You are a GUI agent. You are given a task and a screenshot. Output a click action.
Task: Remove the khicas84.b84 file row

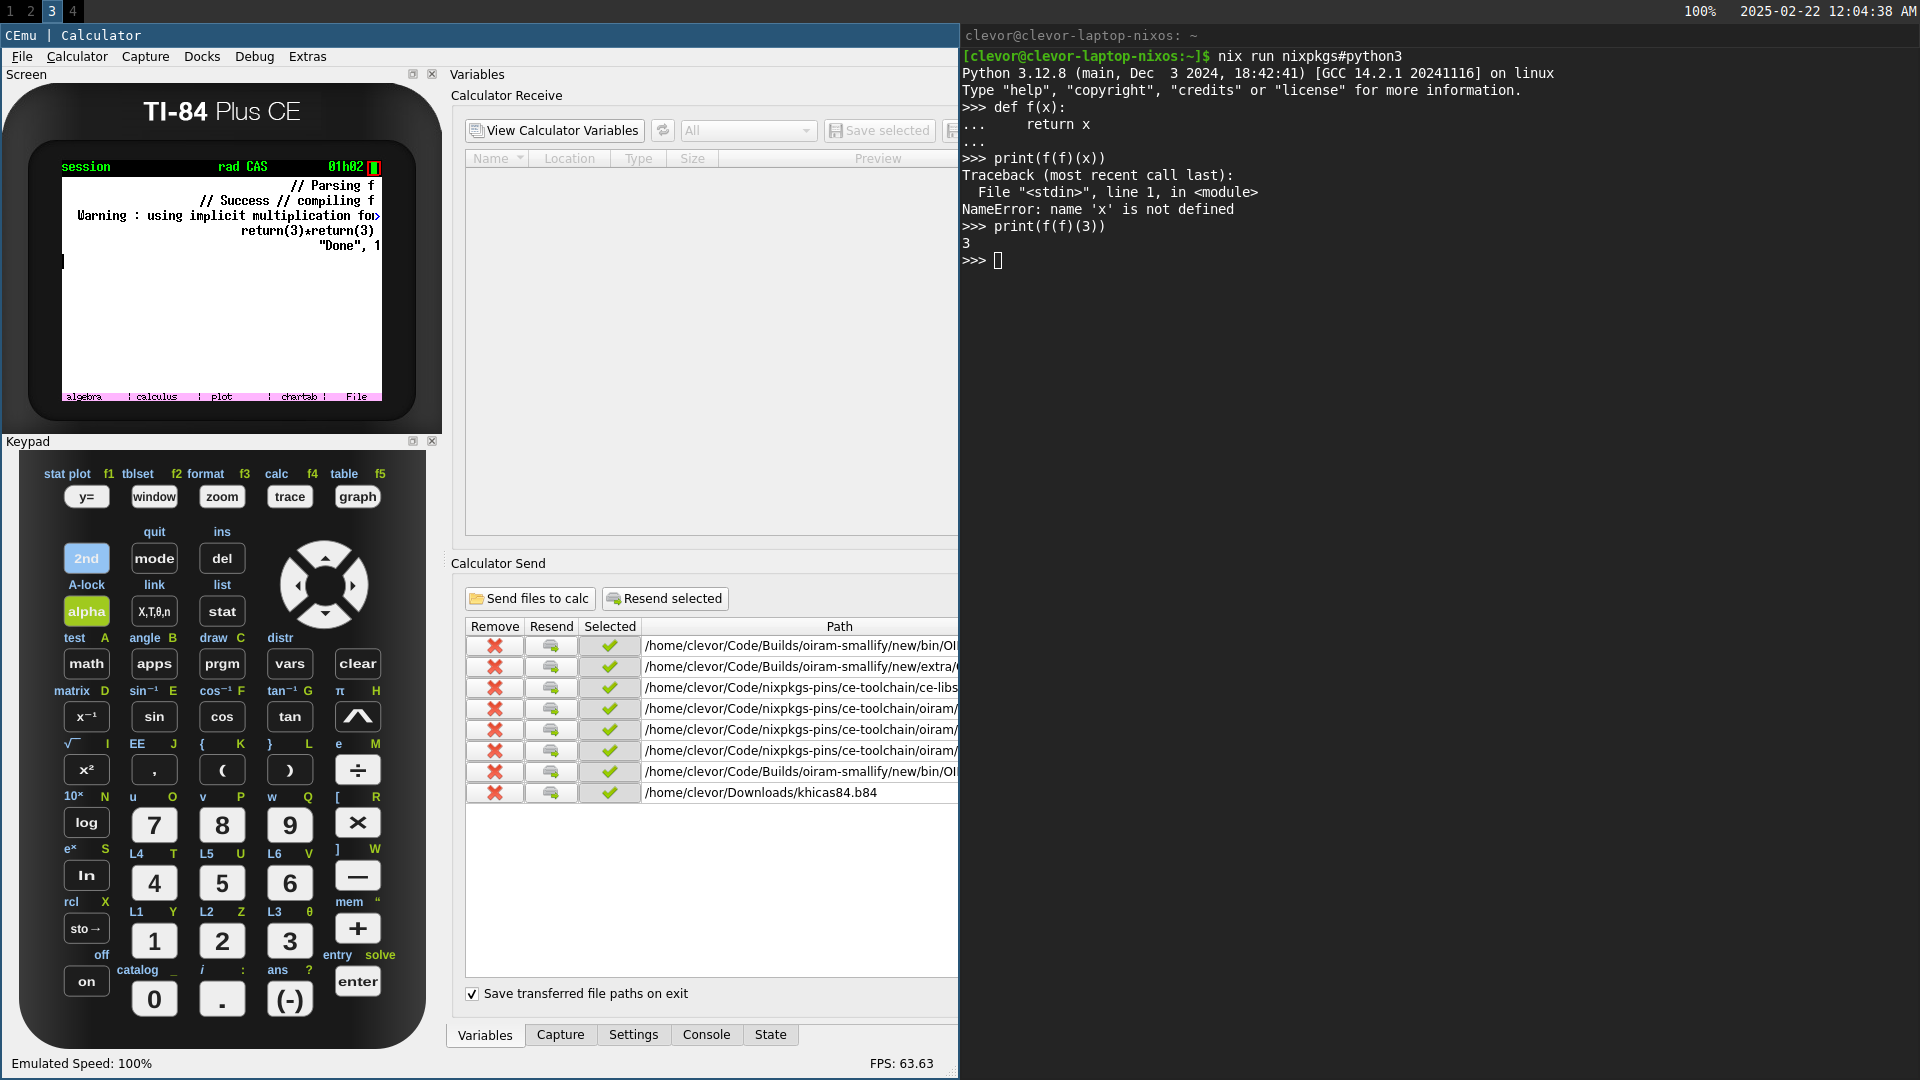[x=495, y=793]
